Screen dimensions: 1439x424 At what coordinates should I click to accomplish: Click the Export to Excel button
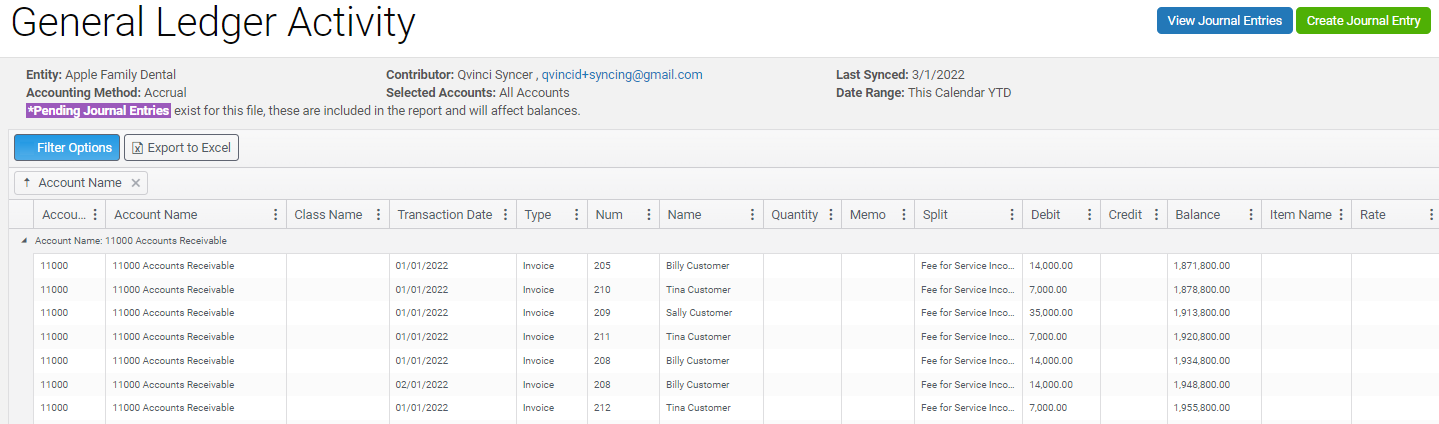coord(181,148)
